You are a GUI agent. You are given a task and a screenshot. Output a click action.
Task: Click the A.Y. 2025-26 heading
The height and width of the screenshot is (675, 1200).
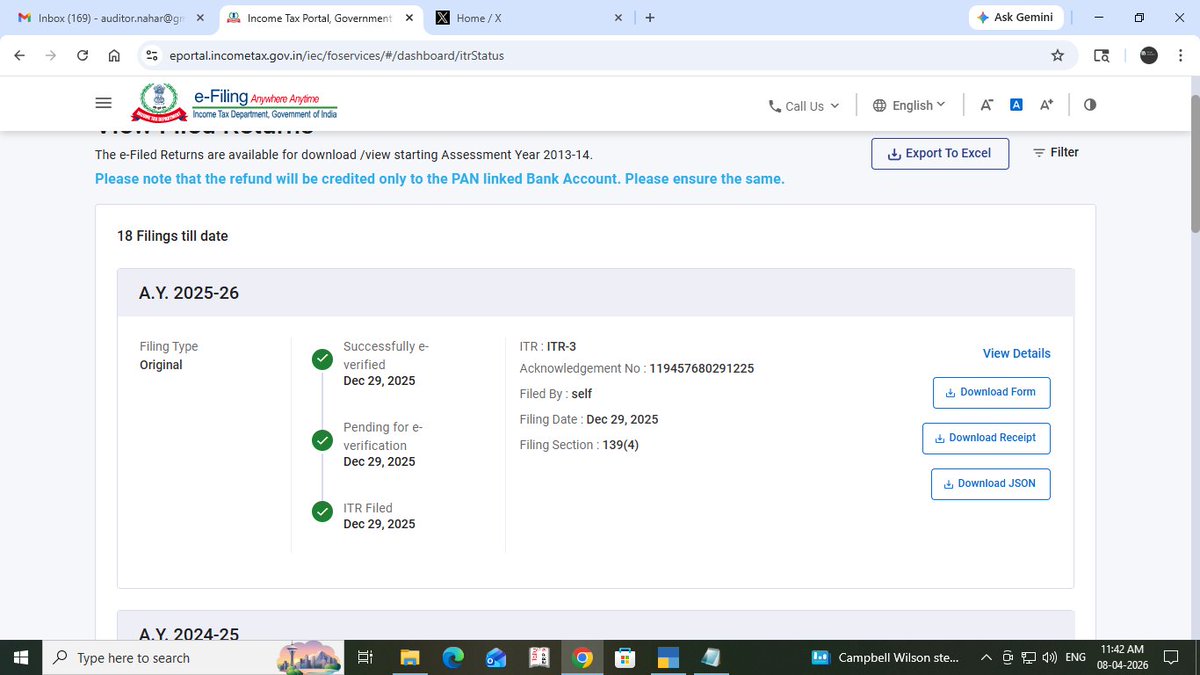[x=189, y=293]
